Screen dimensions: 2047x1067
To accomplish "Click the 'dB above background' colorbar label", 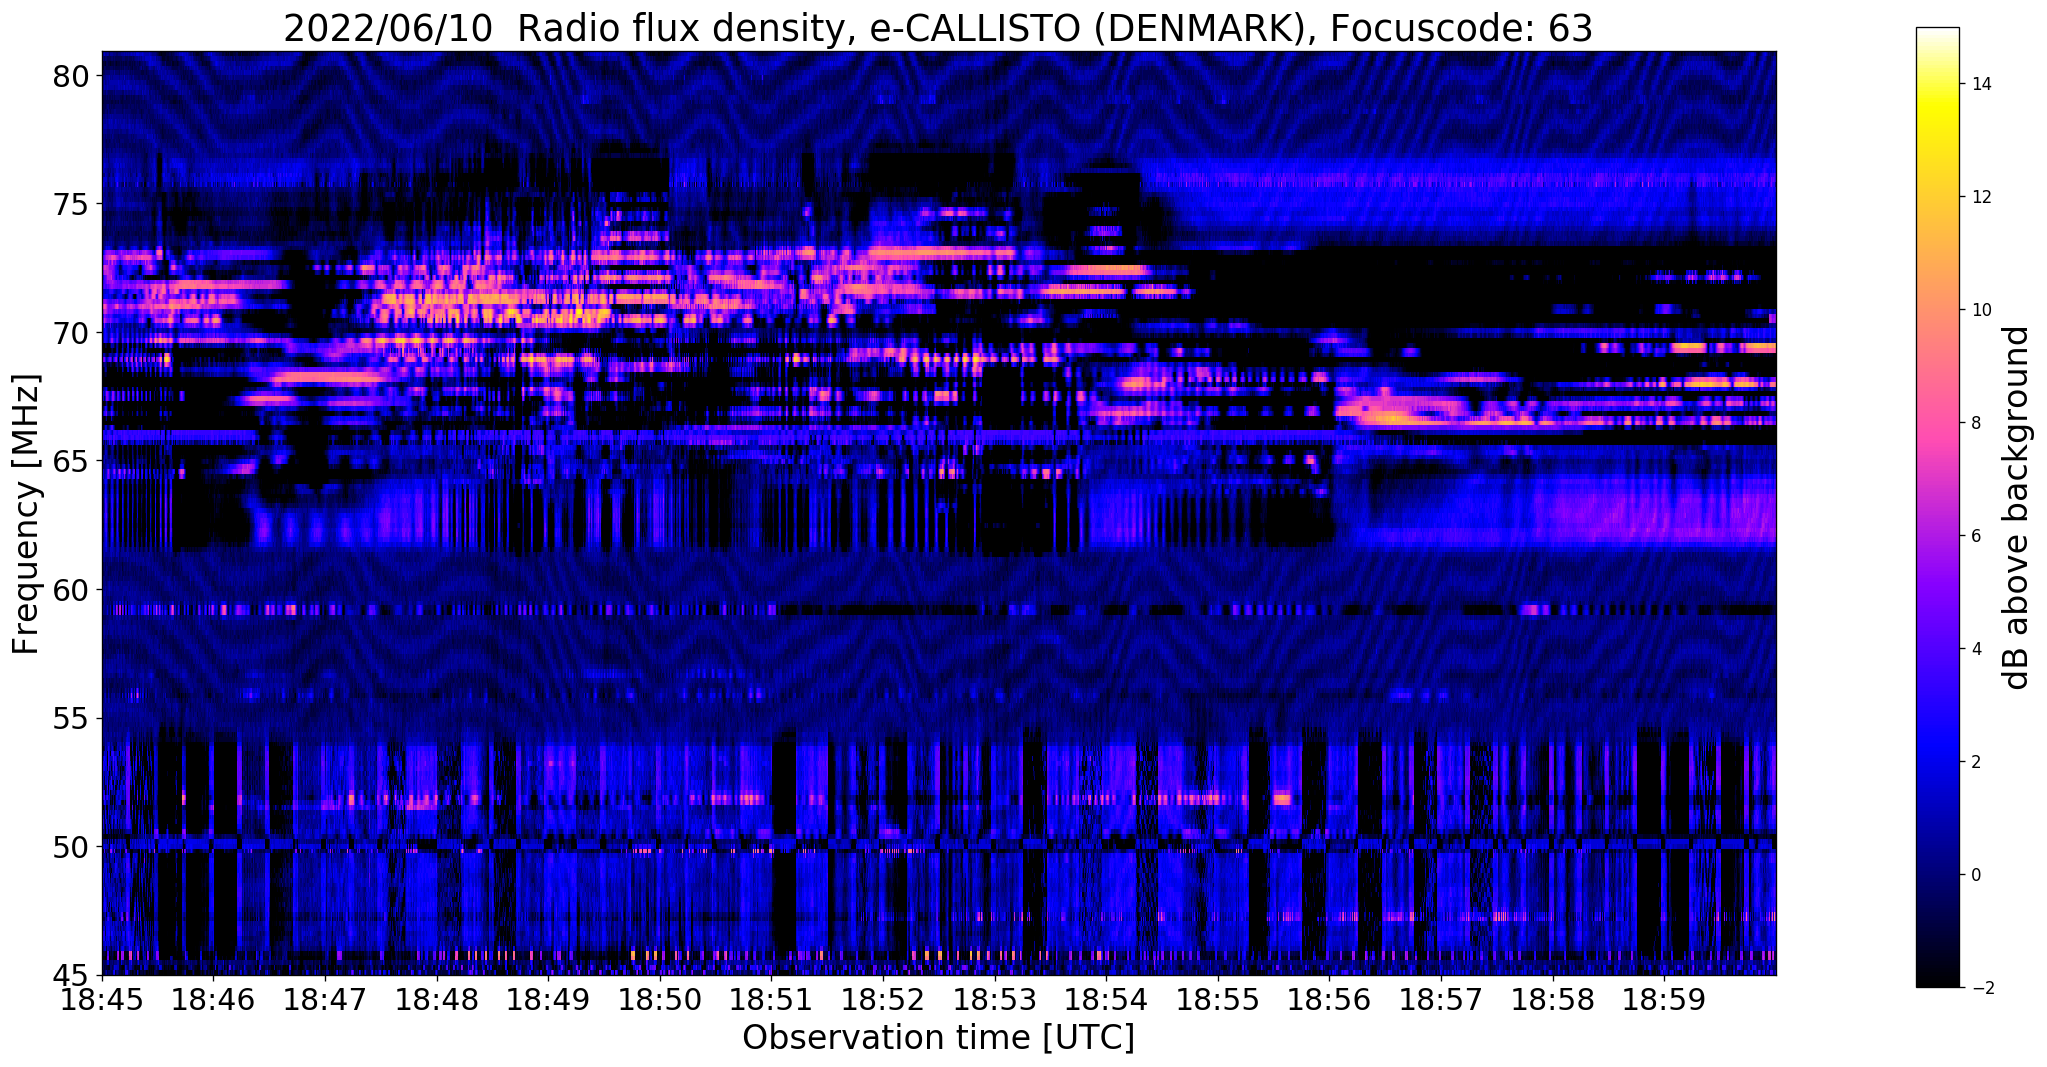I will tap(2017, 508).
